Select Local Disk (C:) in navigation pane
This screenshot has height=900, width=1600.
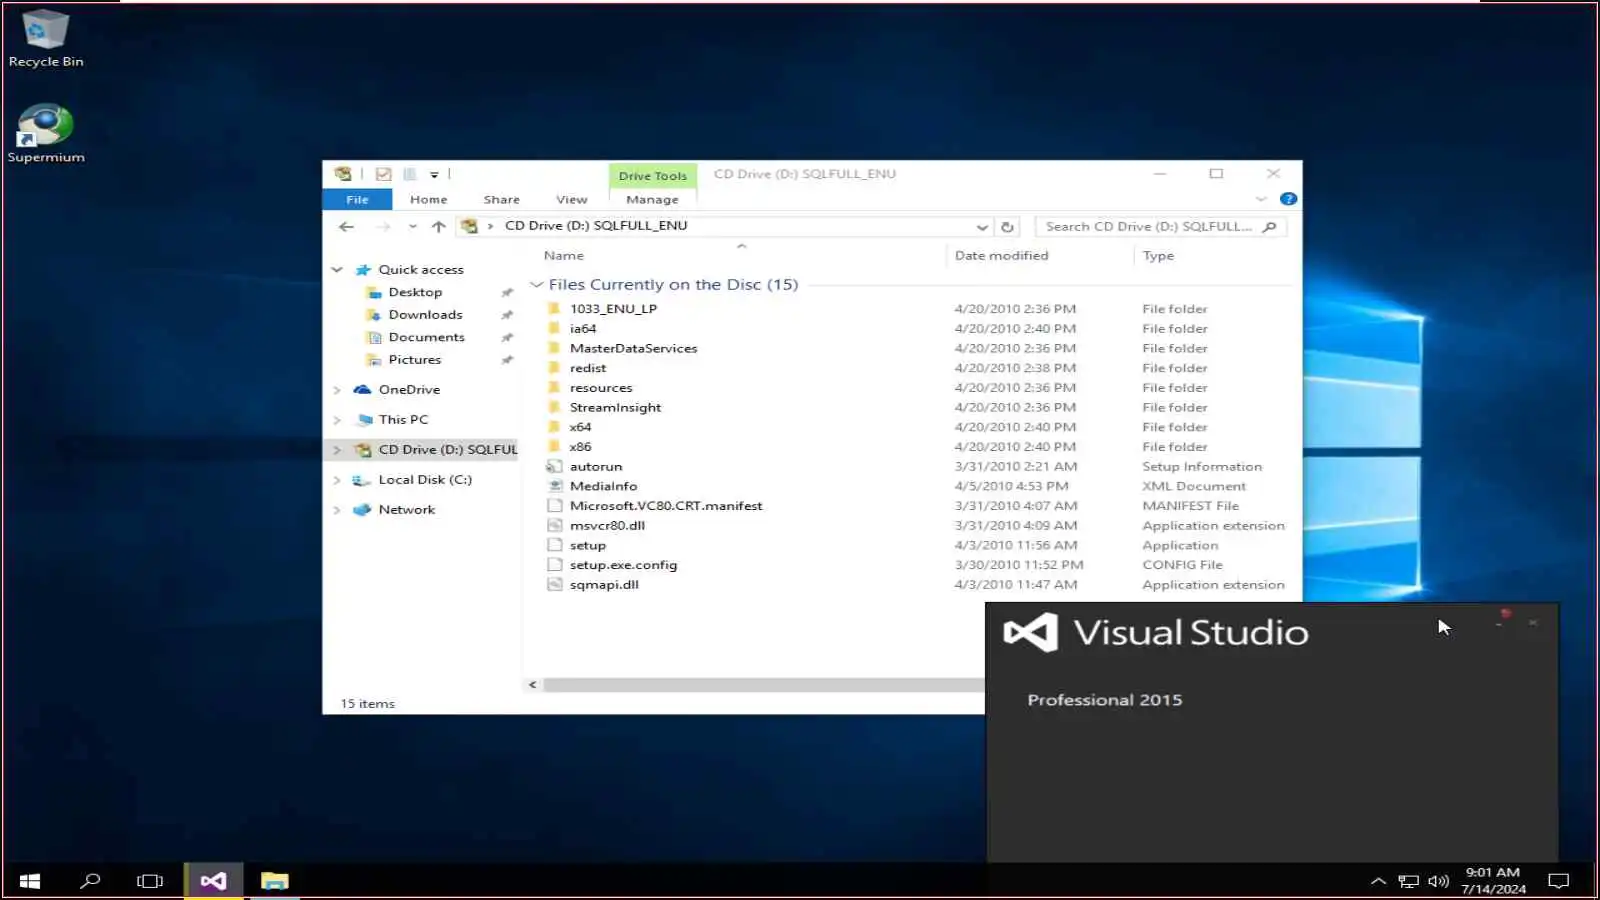[x=424, y=480]
